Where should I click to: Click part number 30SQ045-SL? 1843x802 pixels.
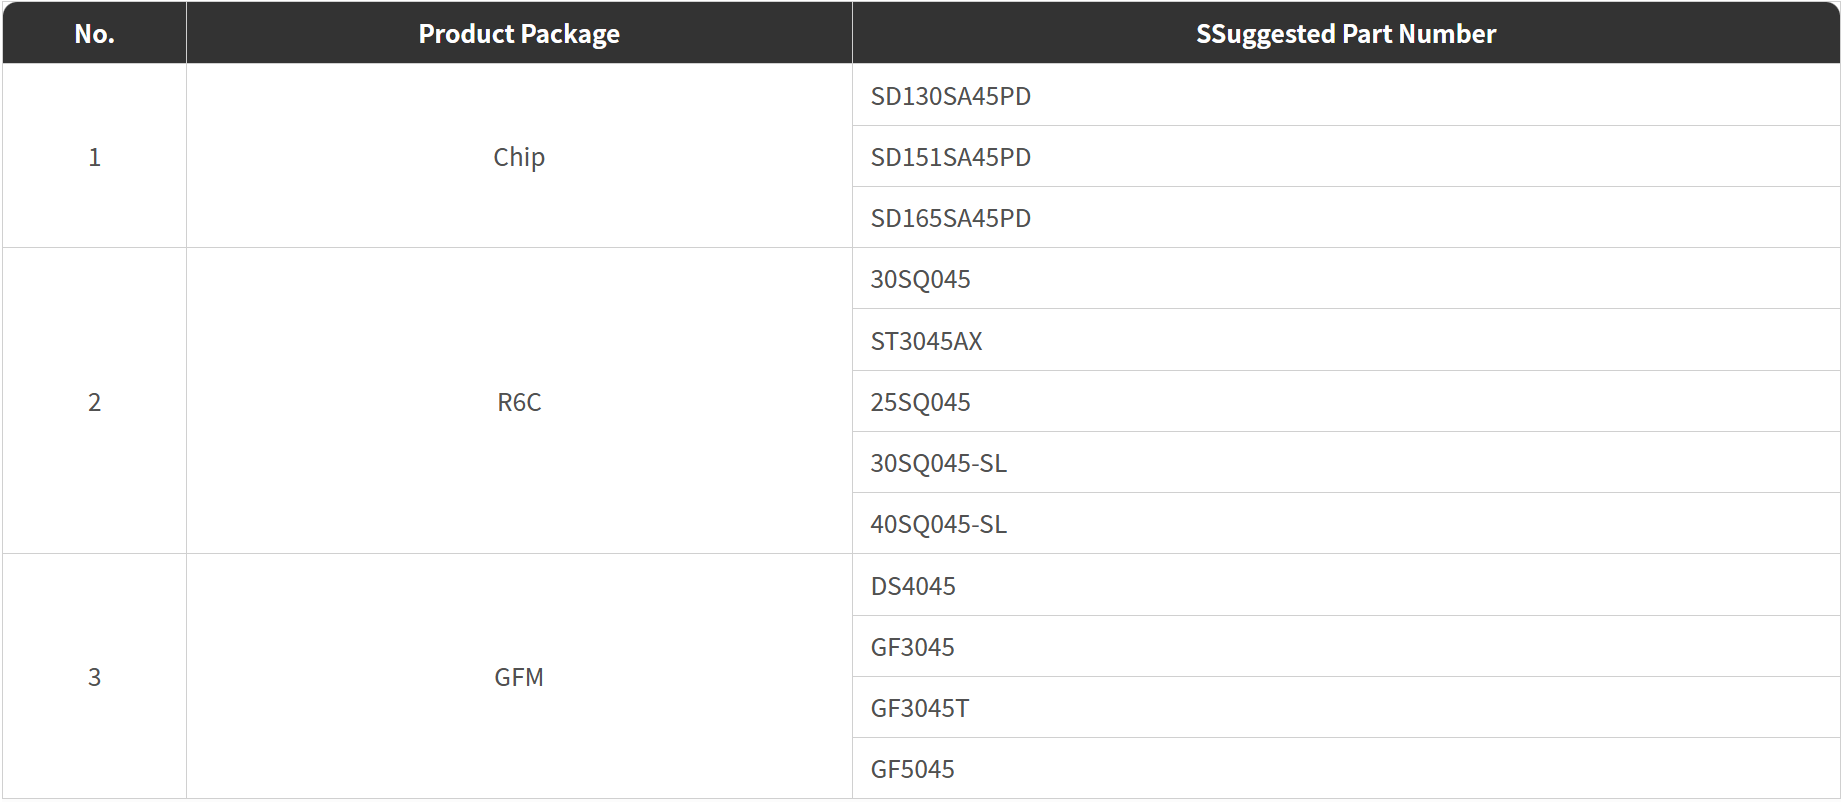coord(938,463)
